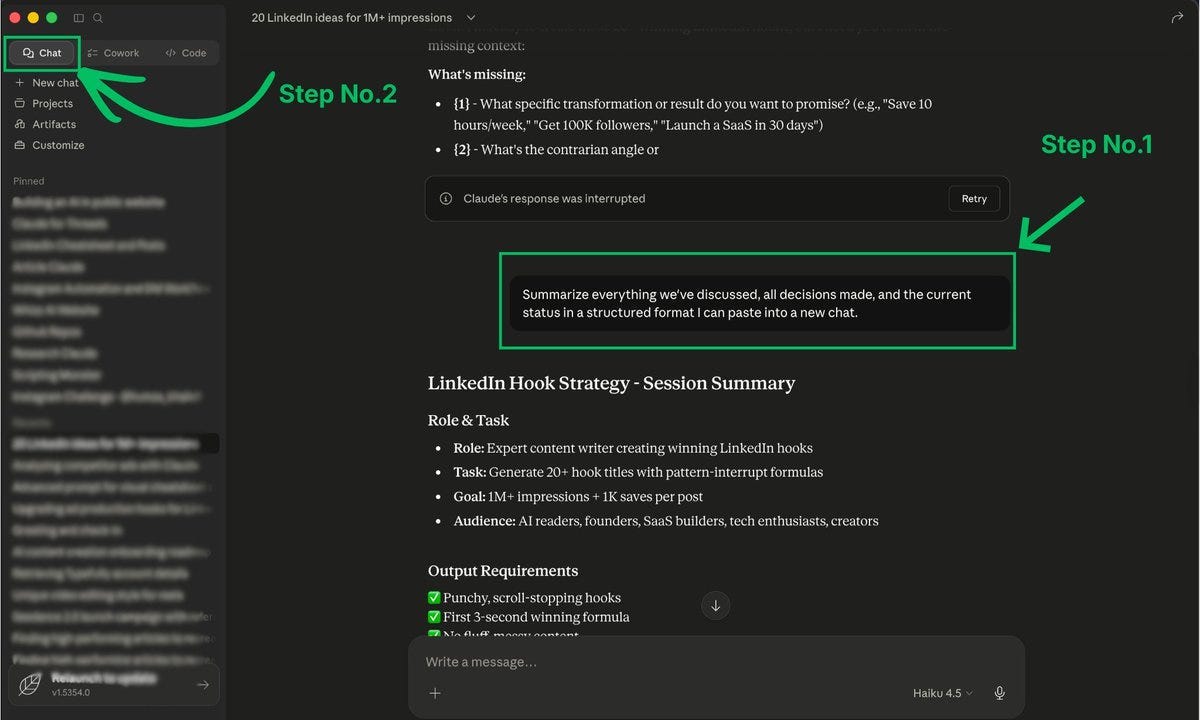Click the Retry button

click(x=974, y=199)
